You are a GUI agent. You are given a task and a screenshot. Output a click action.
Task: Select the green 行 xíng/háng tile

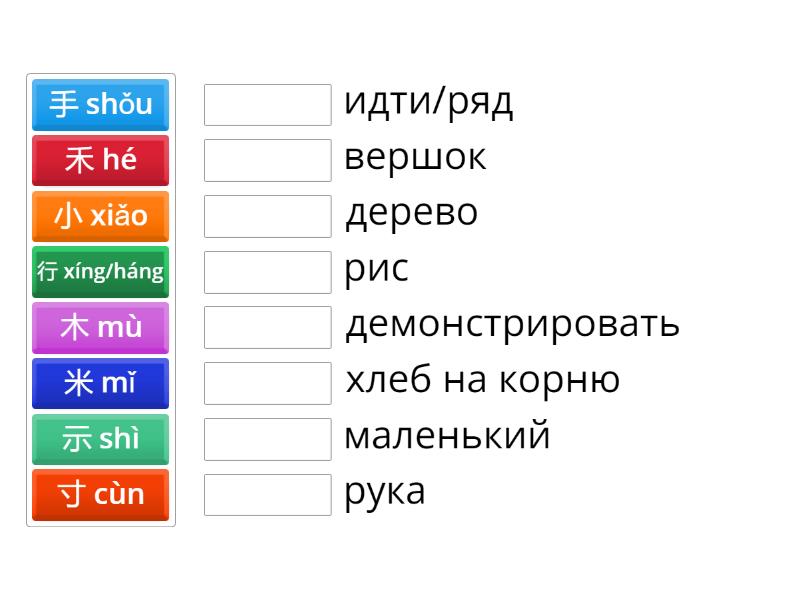point(100,271)
